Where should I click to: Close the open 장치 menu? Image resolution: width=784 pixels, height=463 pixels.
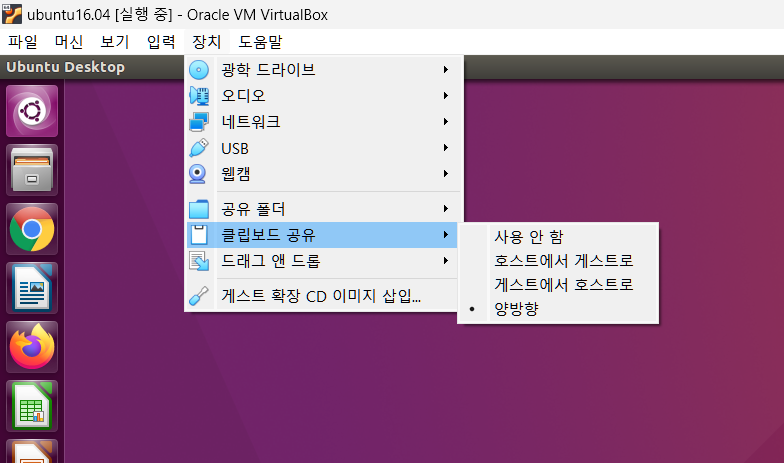206,42
